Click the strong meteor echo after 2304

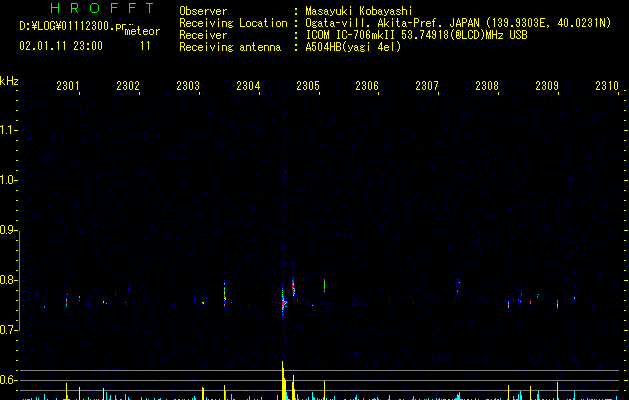click(284, 302)
